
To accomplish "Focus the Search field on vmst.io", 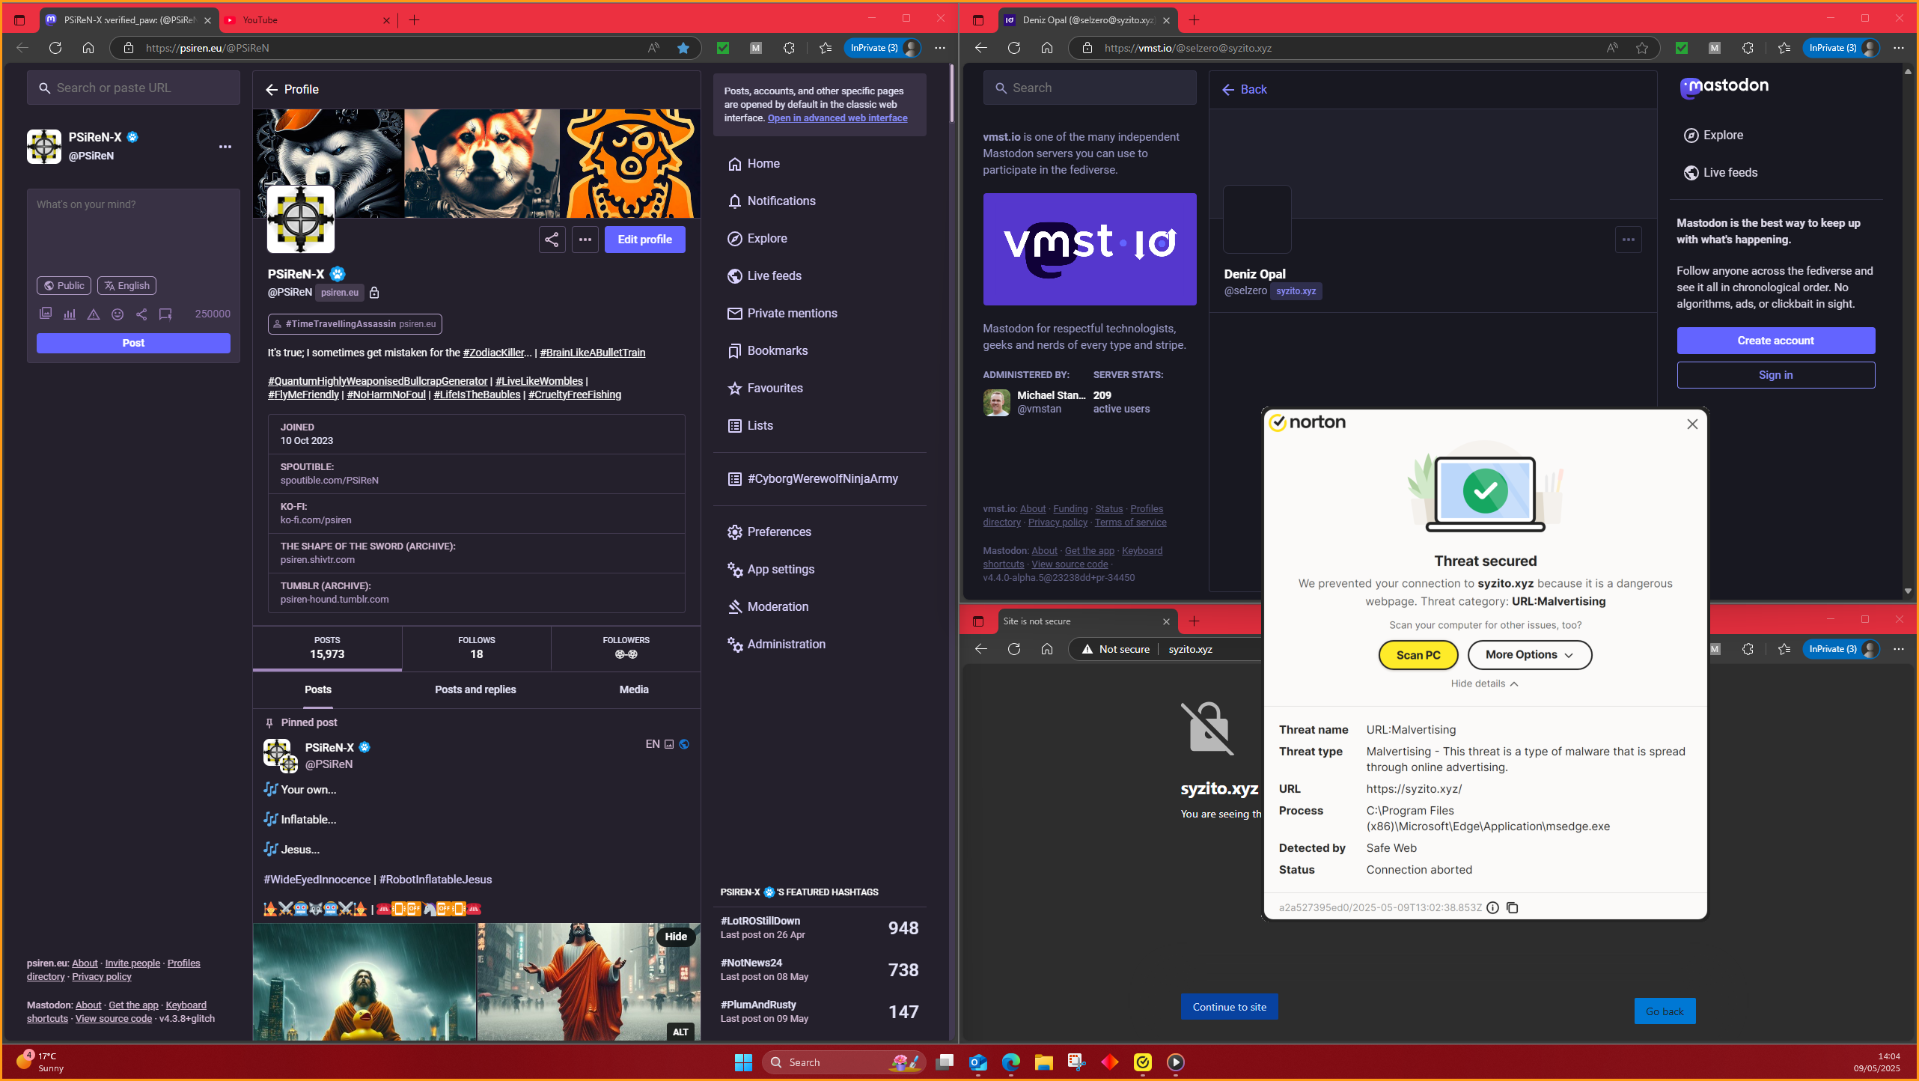I will coord(1089,88).
